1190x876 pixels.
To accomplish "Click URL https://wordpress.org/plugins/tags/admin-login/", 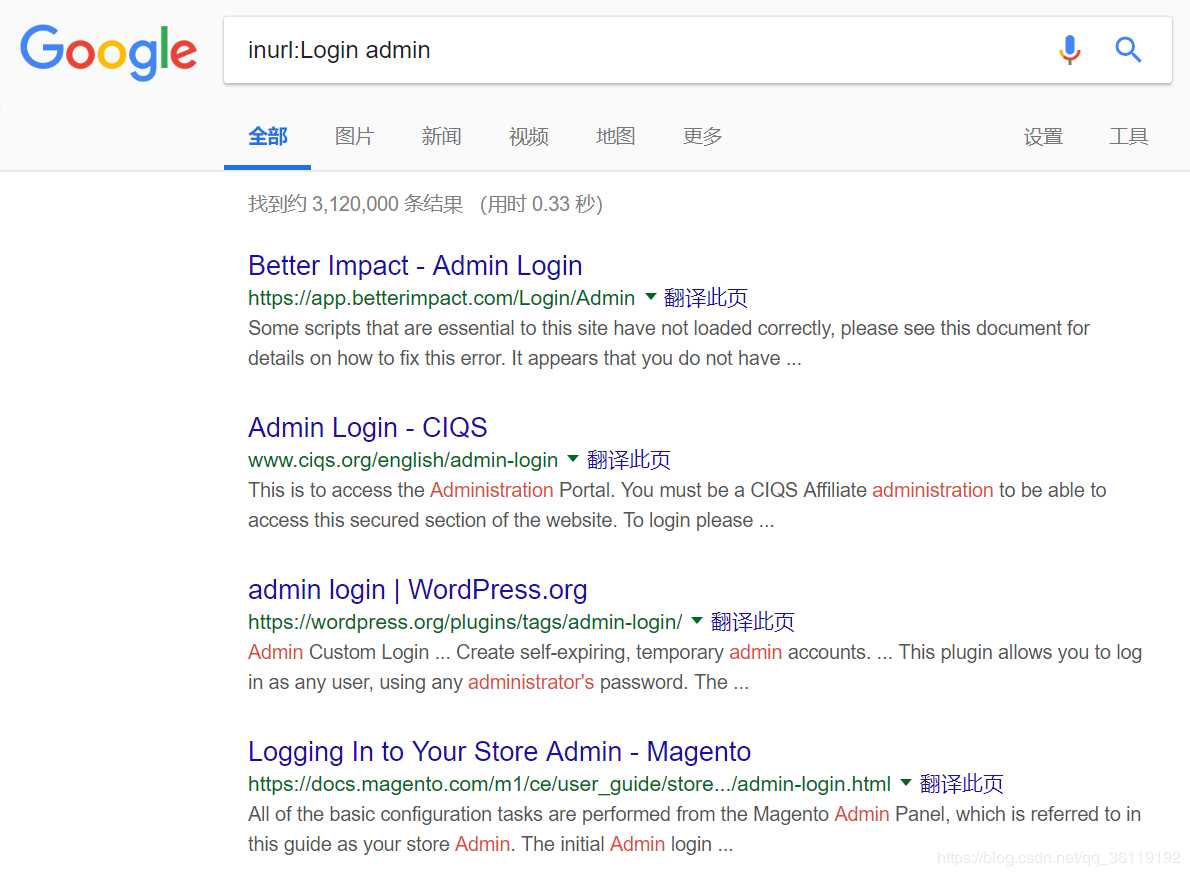I will [465, 622].
